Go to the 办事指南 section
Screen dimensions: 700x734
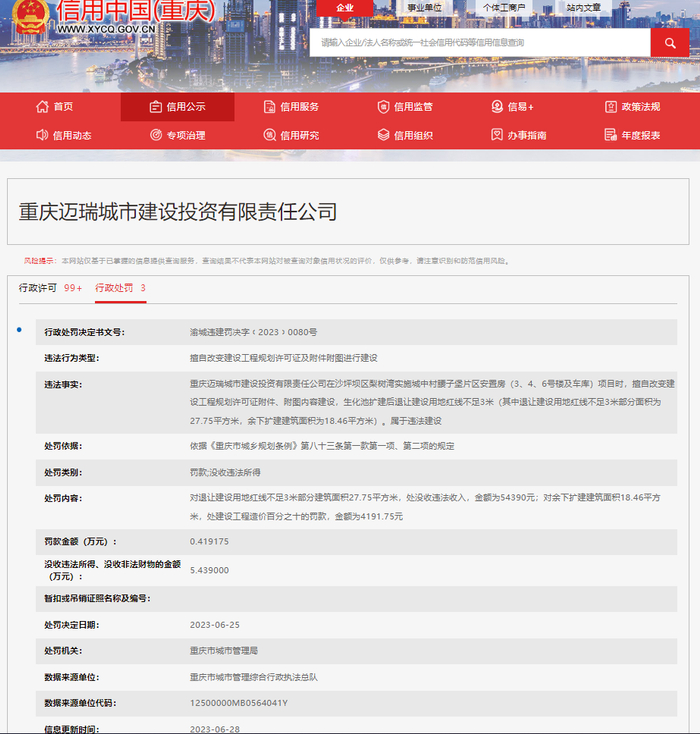point(527,135)
